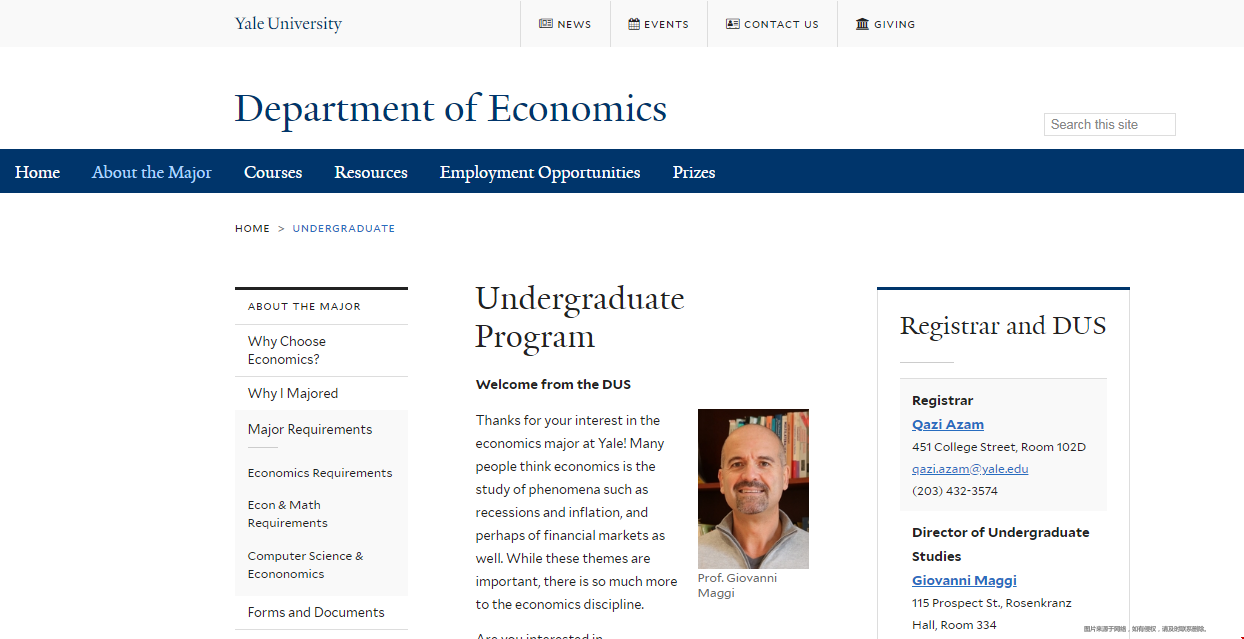Click the Prof. Giovanni Maggi caption
The image size is (1244, 639).
coord(737,585)
